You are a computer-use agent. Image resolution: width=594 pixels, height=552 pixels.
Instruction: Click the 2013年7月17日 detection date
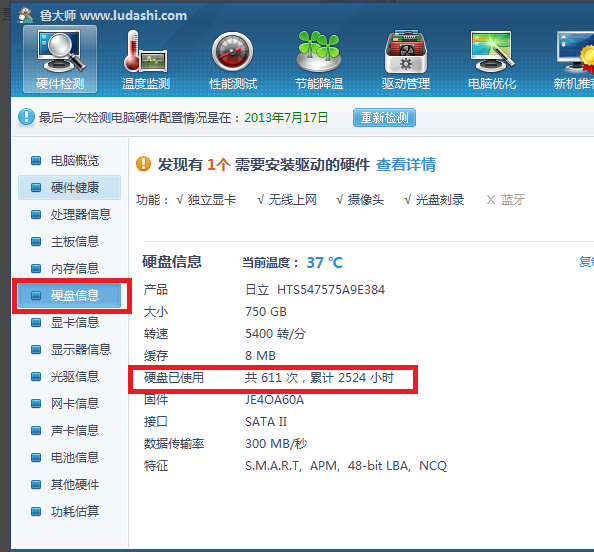click(x=286, y=117)
